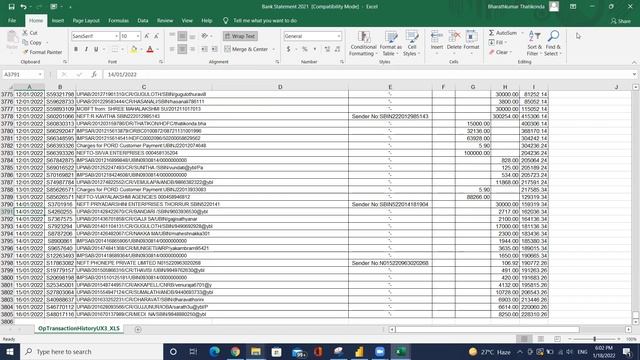Image resolution: width=640 pixels, height=360 pixels.
Task: Open the font size dropdown showing 10
Action: click(x=138, y=36)
